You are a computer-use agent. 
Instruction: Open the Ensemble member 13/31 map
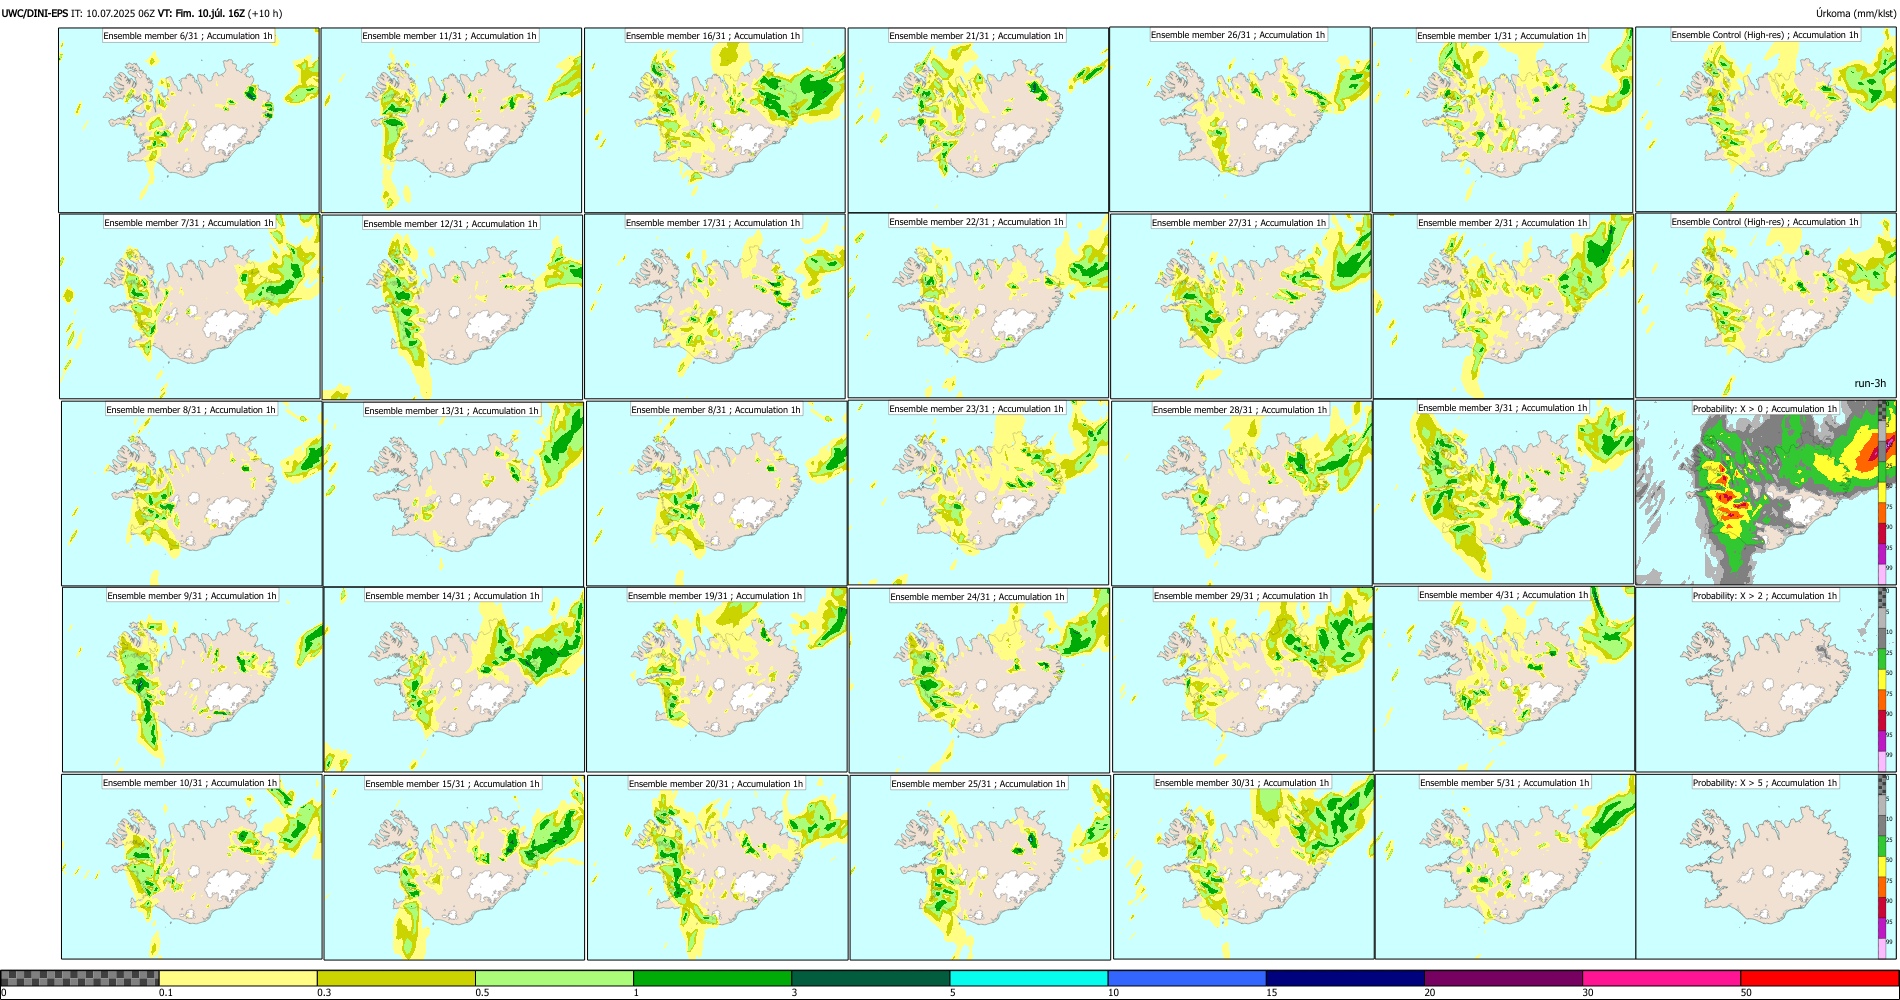click(454, 493)
